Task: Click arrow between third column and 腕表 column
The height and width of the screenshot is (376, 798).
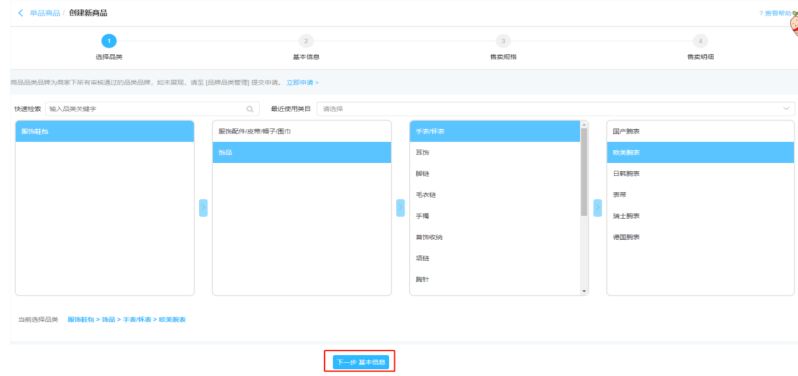Action: pyautogui.click(x=597, y=208)
